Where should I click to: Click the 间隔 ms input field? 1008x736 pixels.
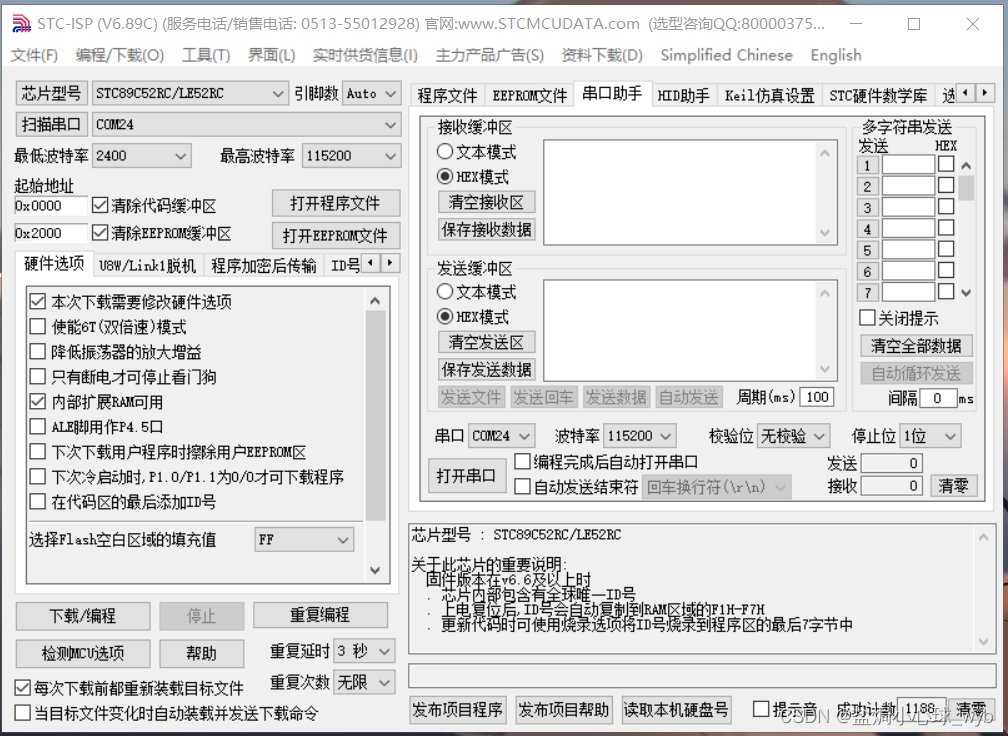pyautogui.click(x=938, y=399)
